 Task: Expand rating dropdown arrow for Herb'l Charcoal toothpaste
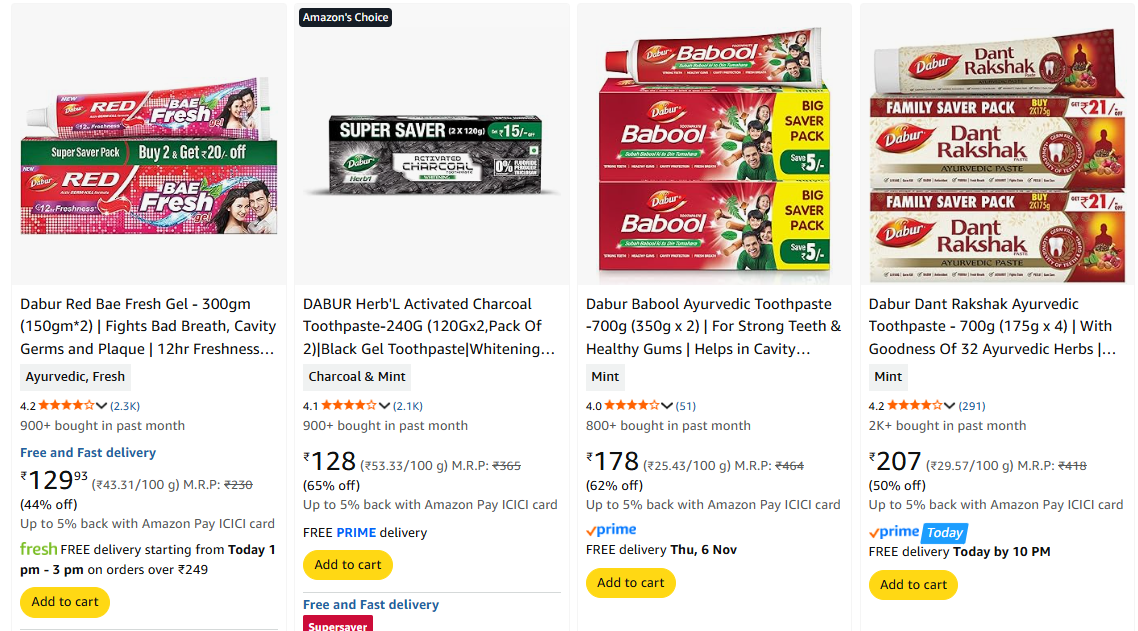(384, 406)
